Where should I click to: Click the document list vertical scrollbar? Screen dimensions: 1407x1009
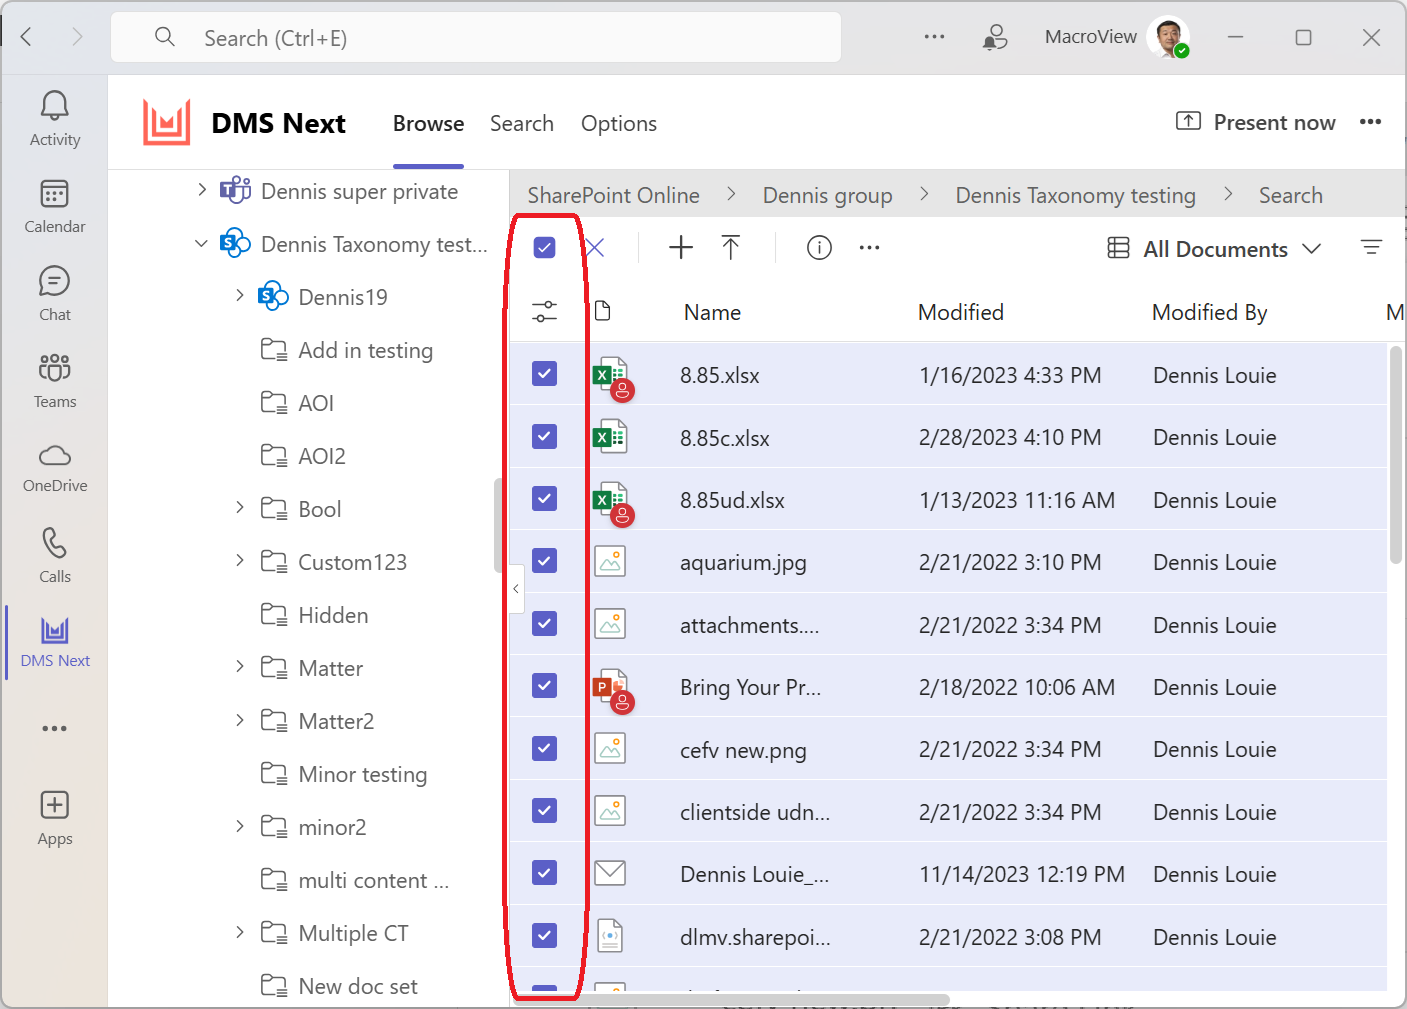pyautogui.click(x=1396, y=455)
